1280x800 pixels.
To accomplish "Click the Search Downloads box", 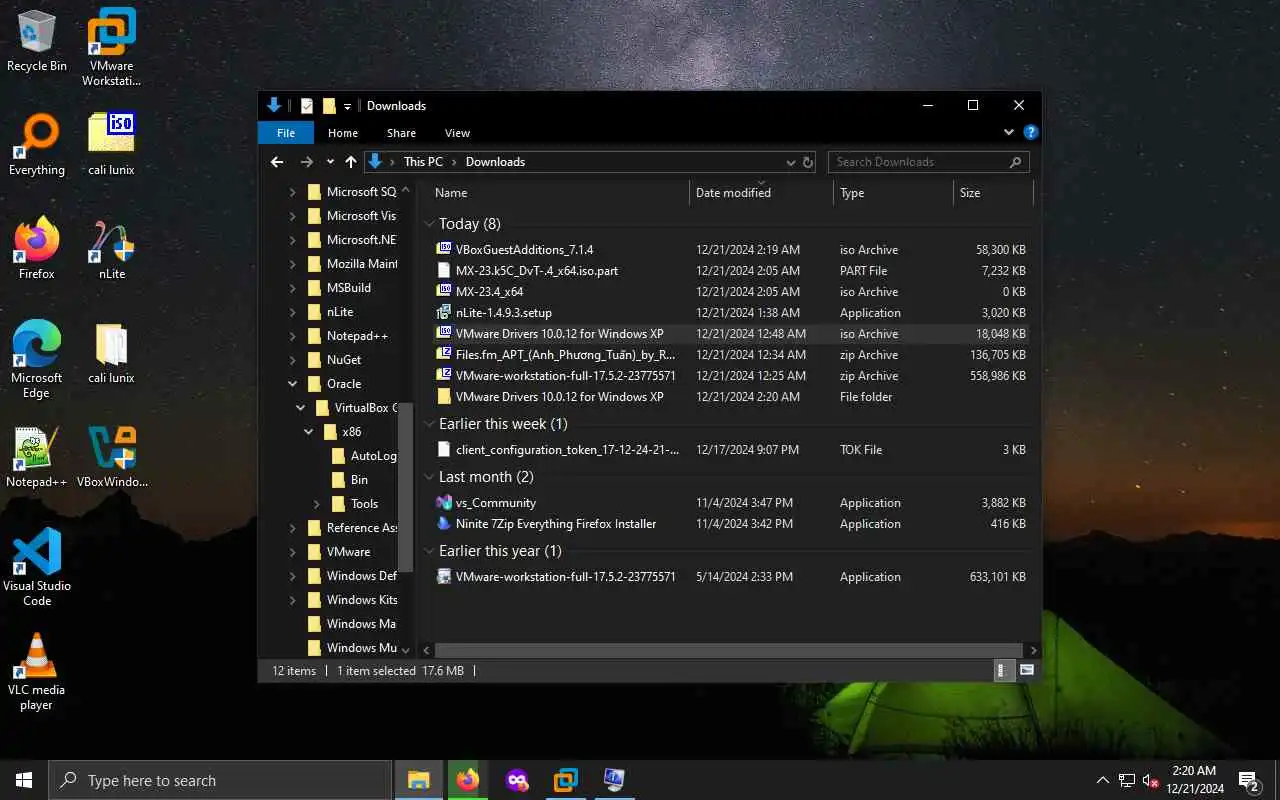I will coord(928,162).
